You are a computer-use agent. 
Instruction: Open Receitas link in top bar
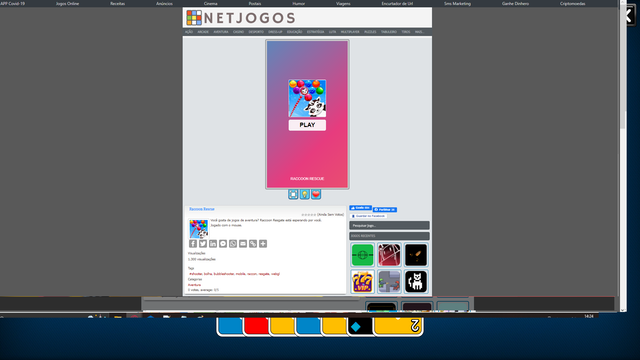click(118, 3)
